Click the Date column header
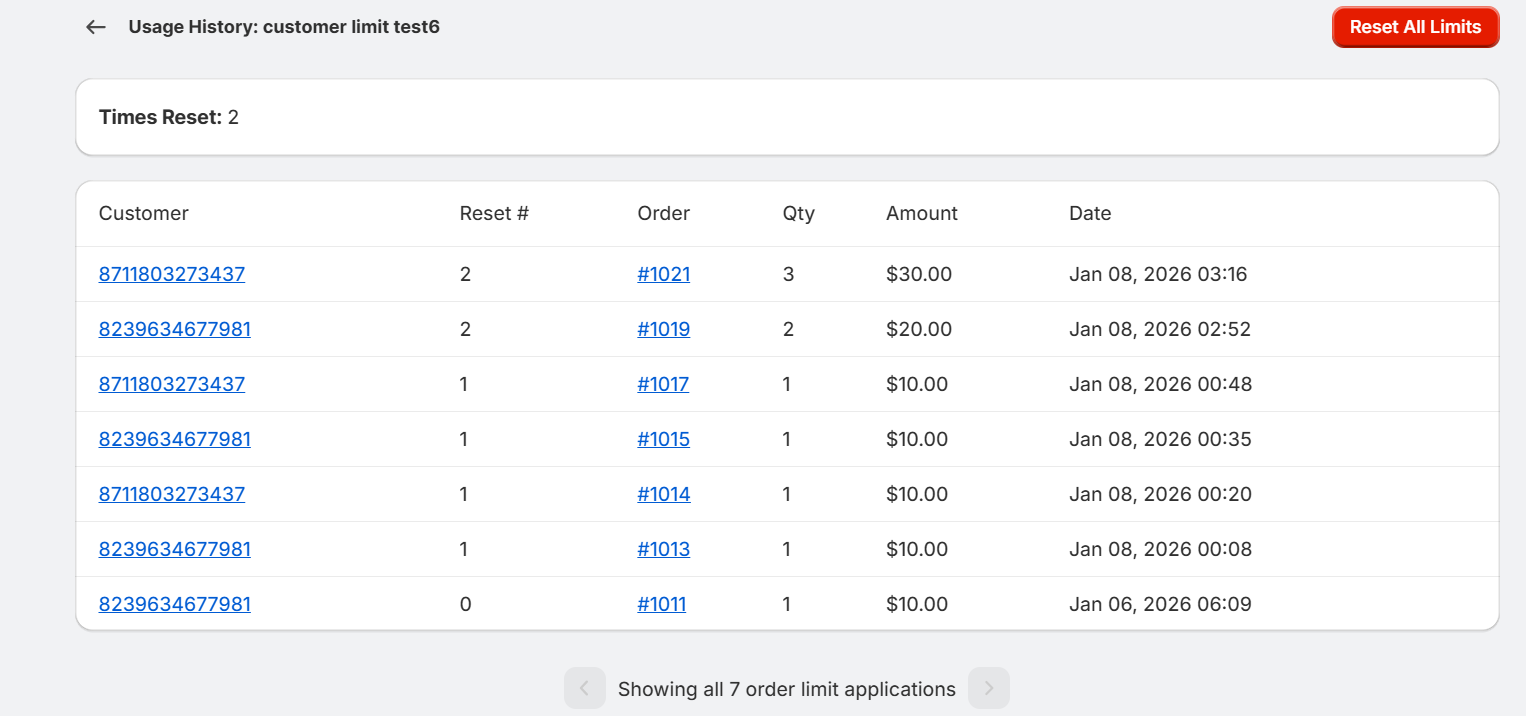 pyautogui.click(x=1090, y=213)
